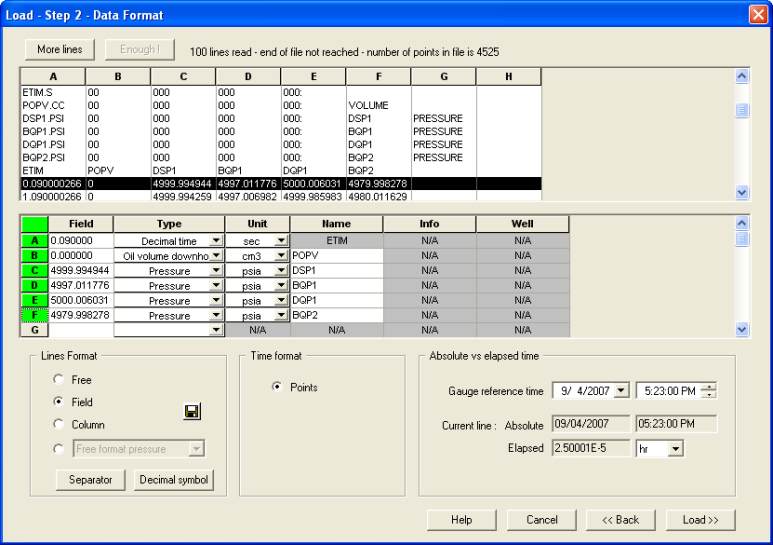Open the elapsed time unit hr dropdown

tap(676, 449)
